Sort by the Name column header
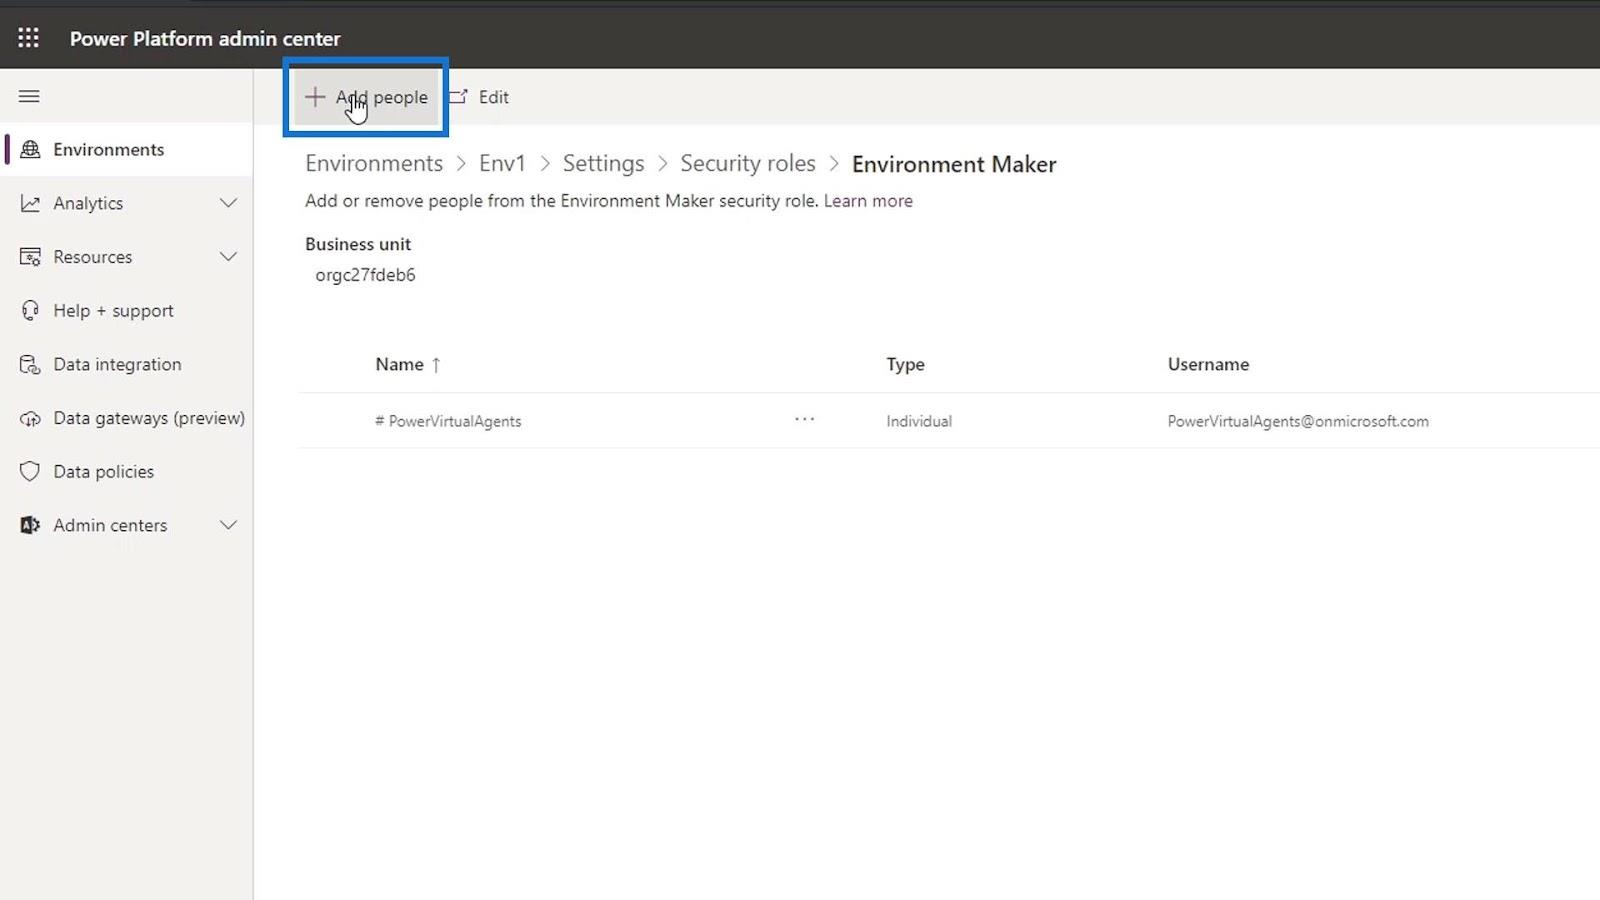The image size is (1600, 900). [400, 365]
